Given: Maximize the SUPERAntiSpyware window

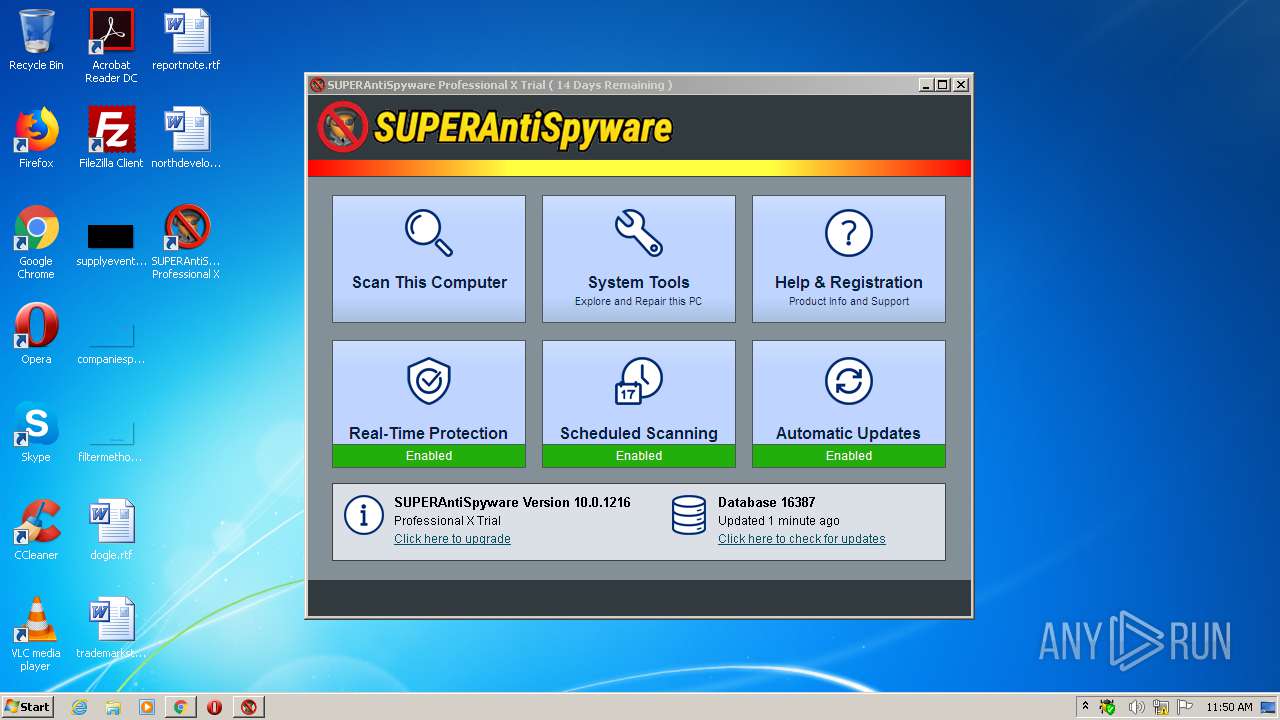Looking at the screenshot, I should coord(943,85).
